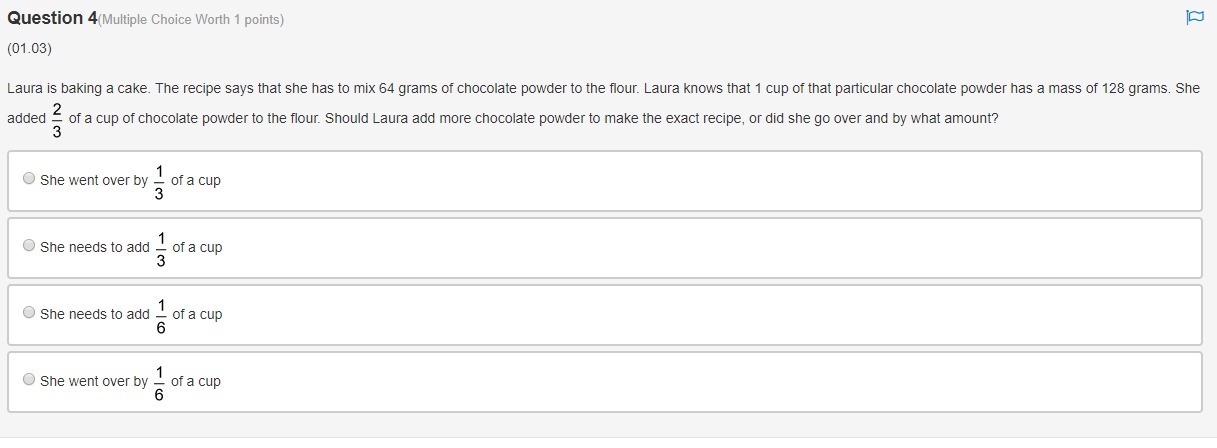Click the Question 4 heading
The image size is (1217, 448).
pyautogui.click(x=51, y=18)
